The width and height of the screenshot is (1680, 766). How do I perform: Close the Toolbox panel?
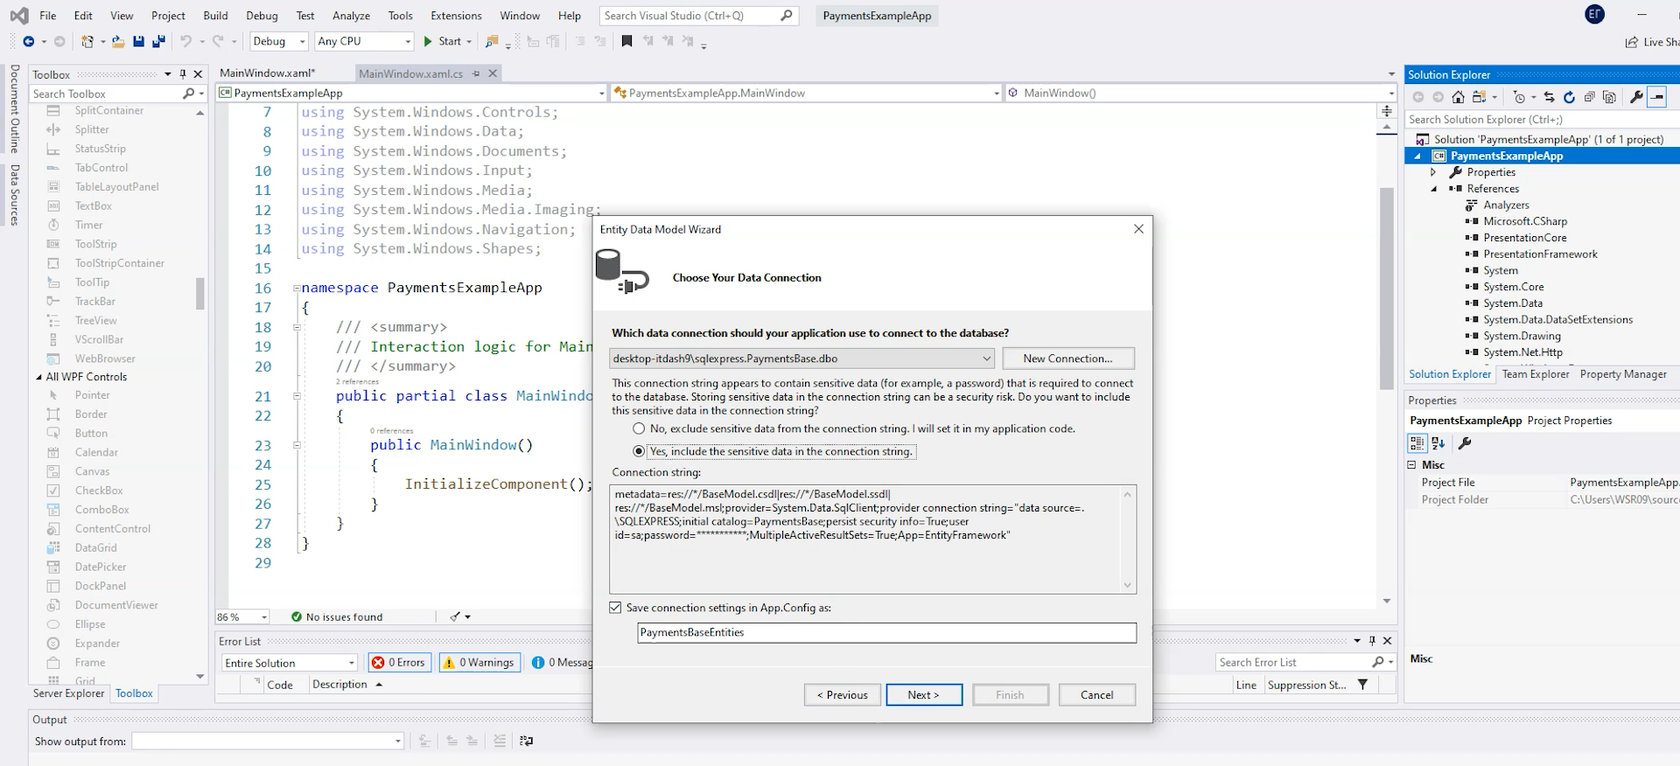(198, 74)
